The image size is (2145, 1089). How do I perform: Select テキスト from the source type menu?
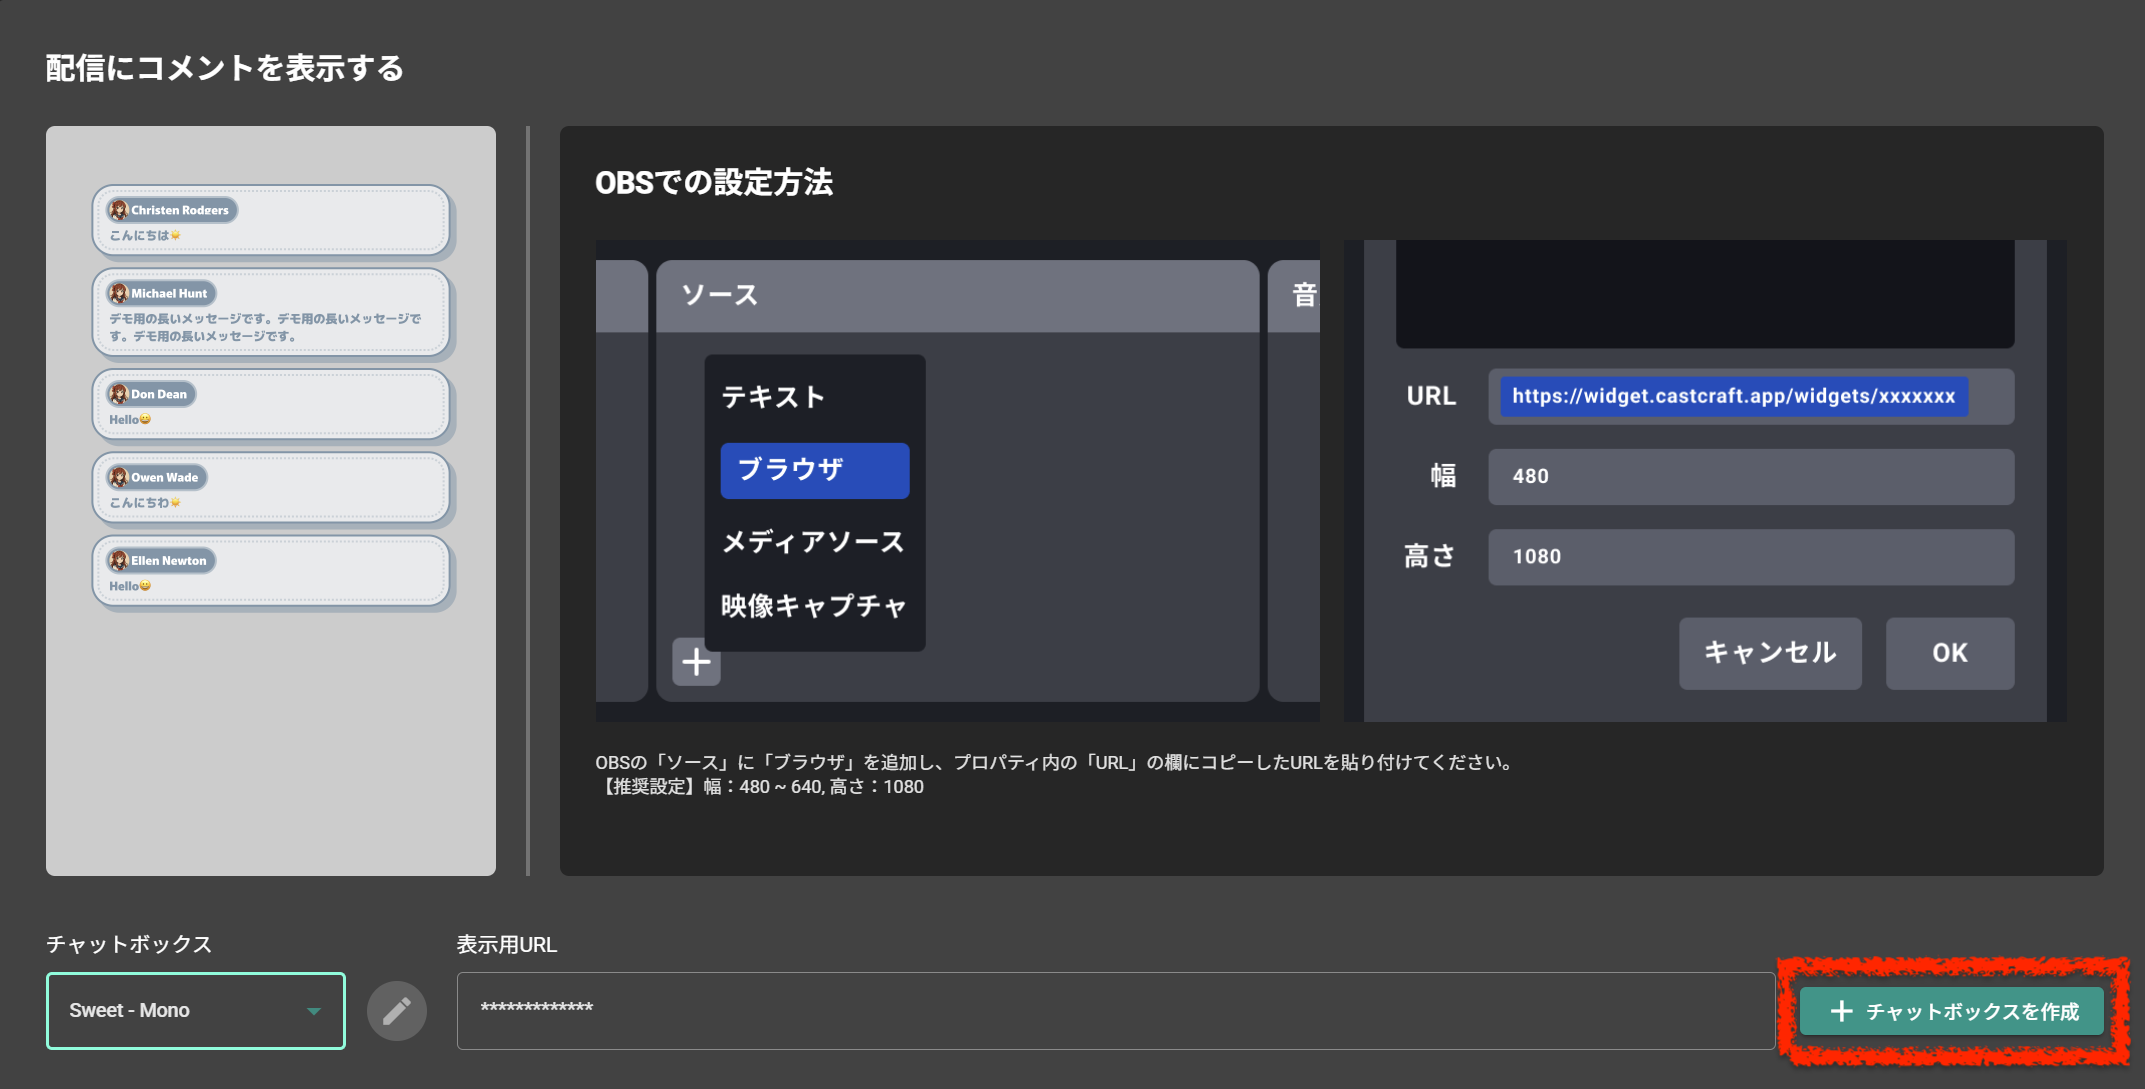coord(774,396)
